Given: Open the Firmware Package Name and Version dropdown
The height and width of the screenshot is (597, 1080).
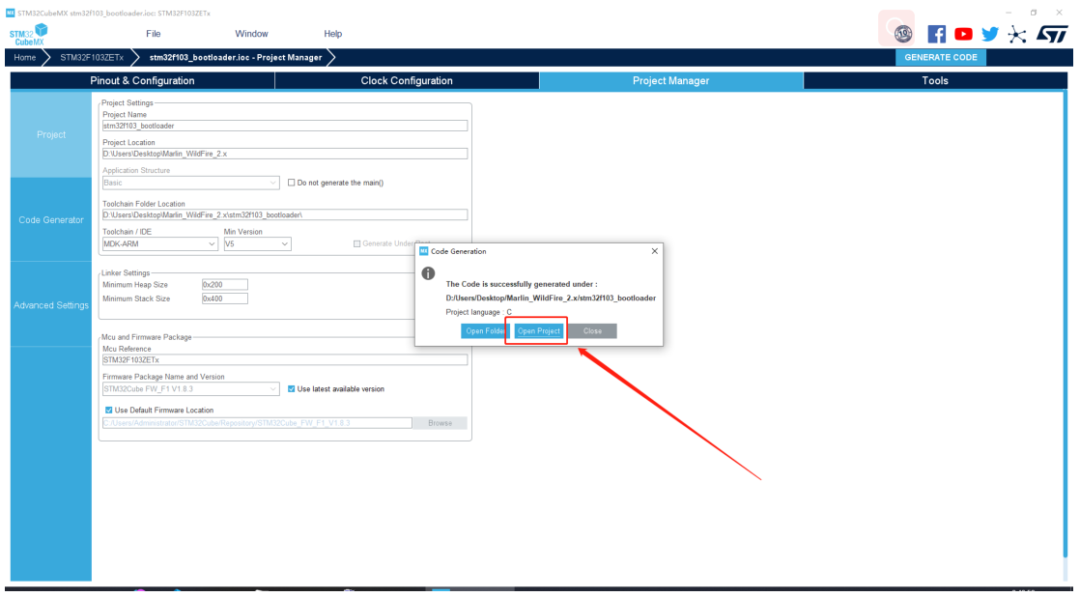Looking at the screenshot, I should point(190,389).
